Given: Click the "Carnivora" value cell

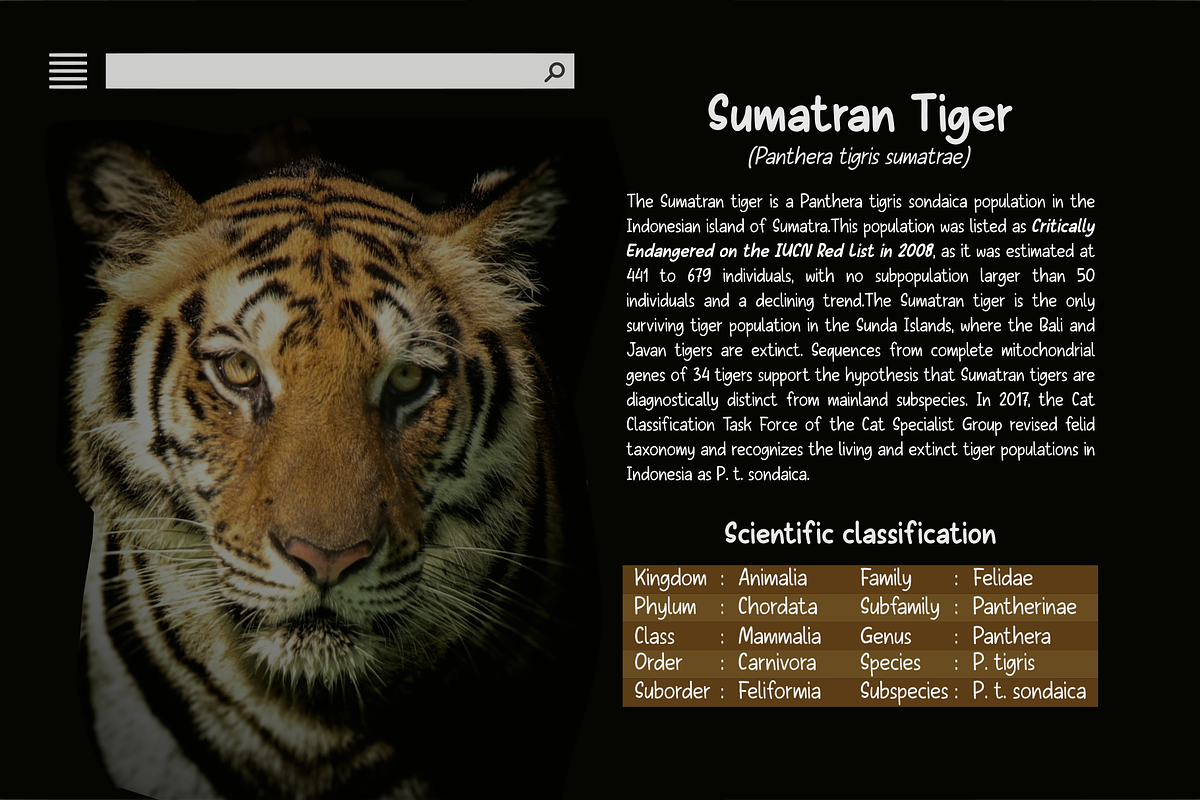Looking at the screenshot, I should (x=777, y=662).
